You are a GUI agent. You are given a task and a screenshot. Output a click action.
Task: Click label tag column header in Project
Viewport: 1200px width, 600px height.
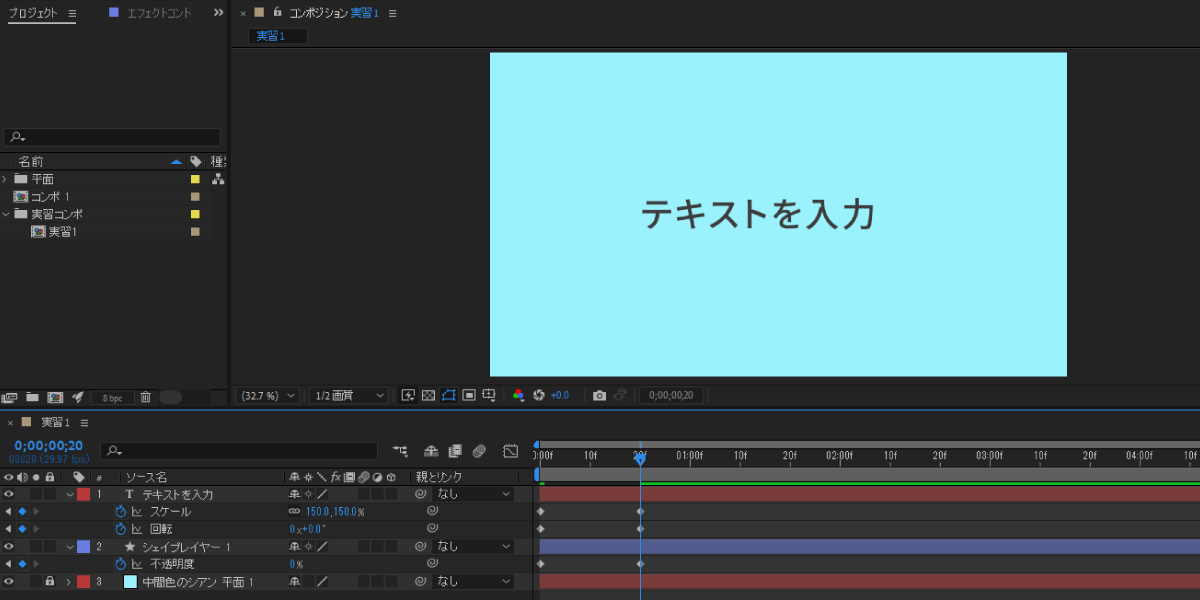tap(195, 161)
